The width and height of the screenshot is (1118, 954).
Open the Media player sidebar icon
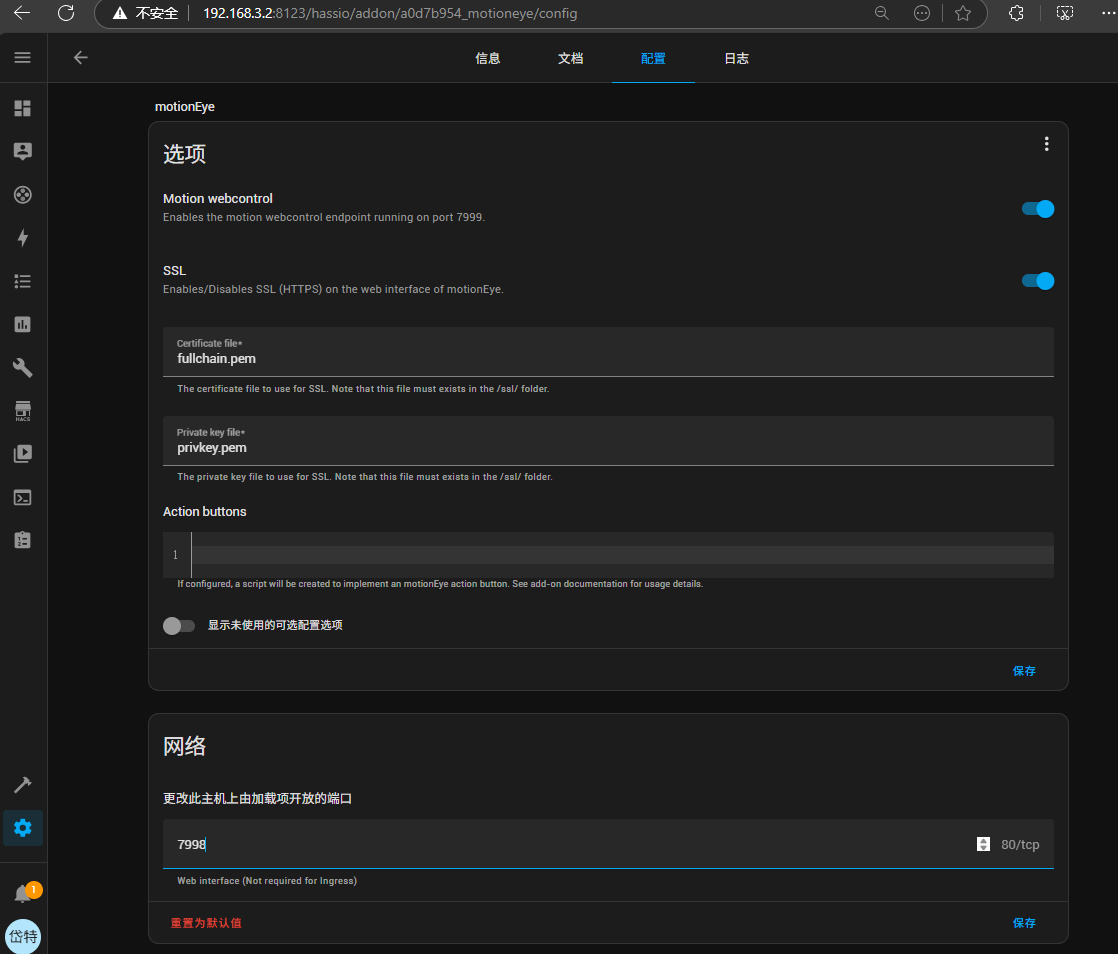point(22,454)
